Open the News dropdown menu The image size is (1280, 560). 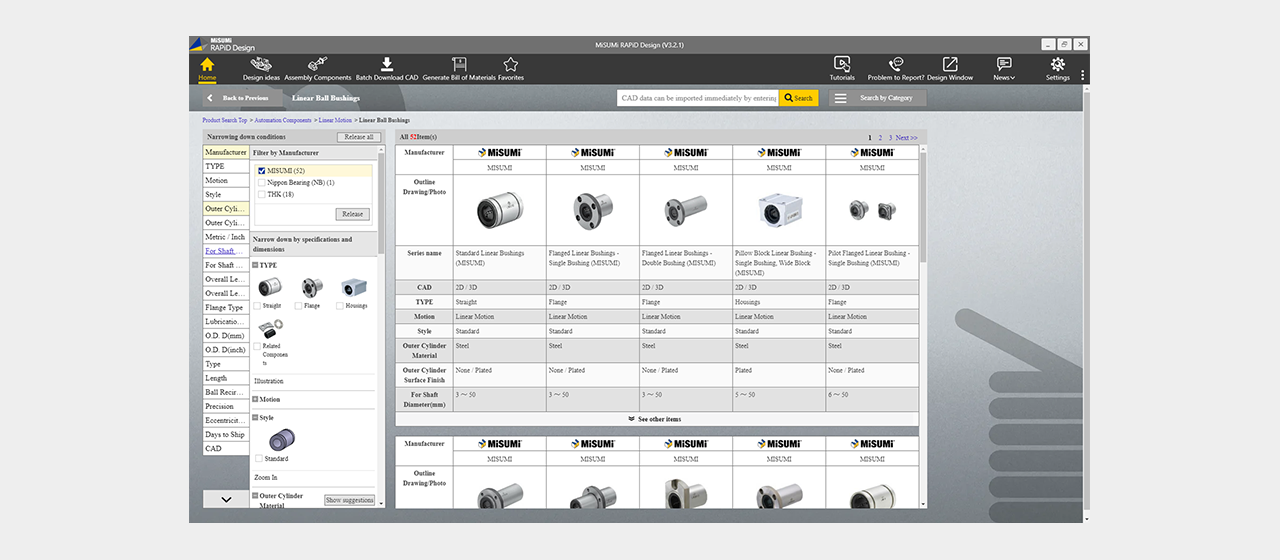(x=1004, y=69)
